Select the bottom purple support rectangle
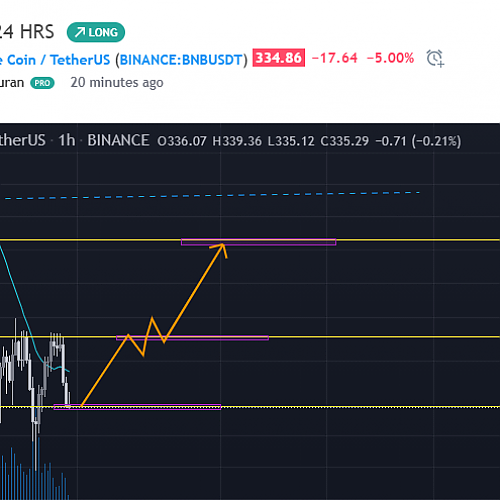This screenshot has width=500, height=500. point(137,407)
